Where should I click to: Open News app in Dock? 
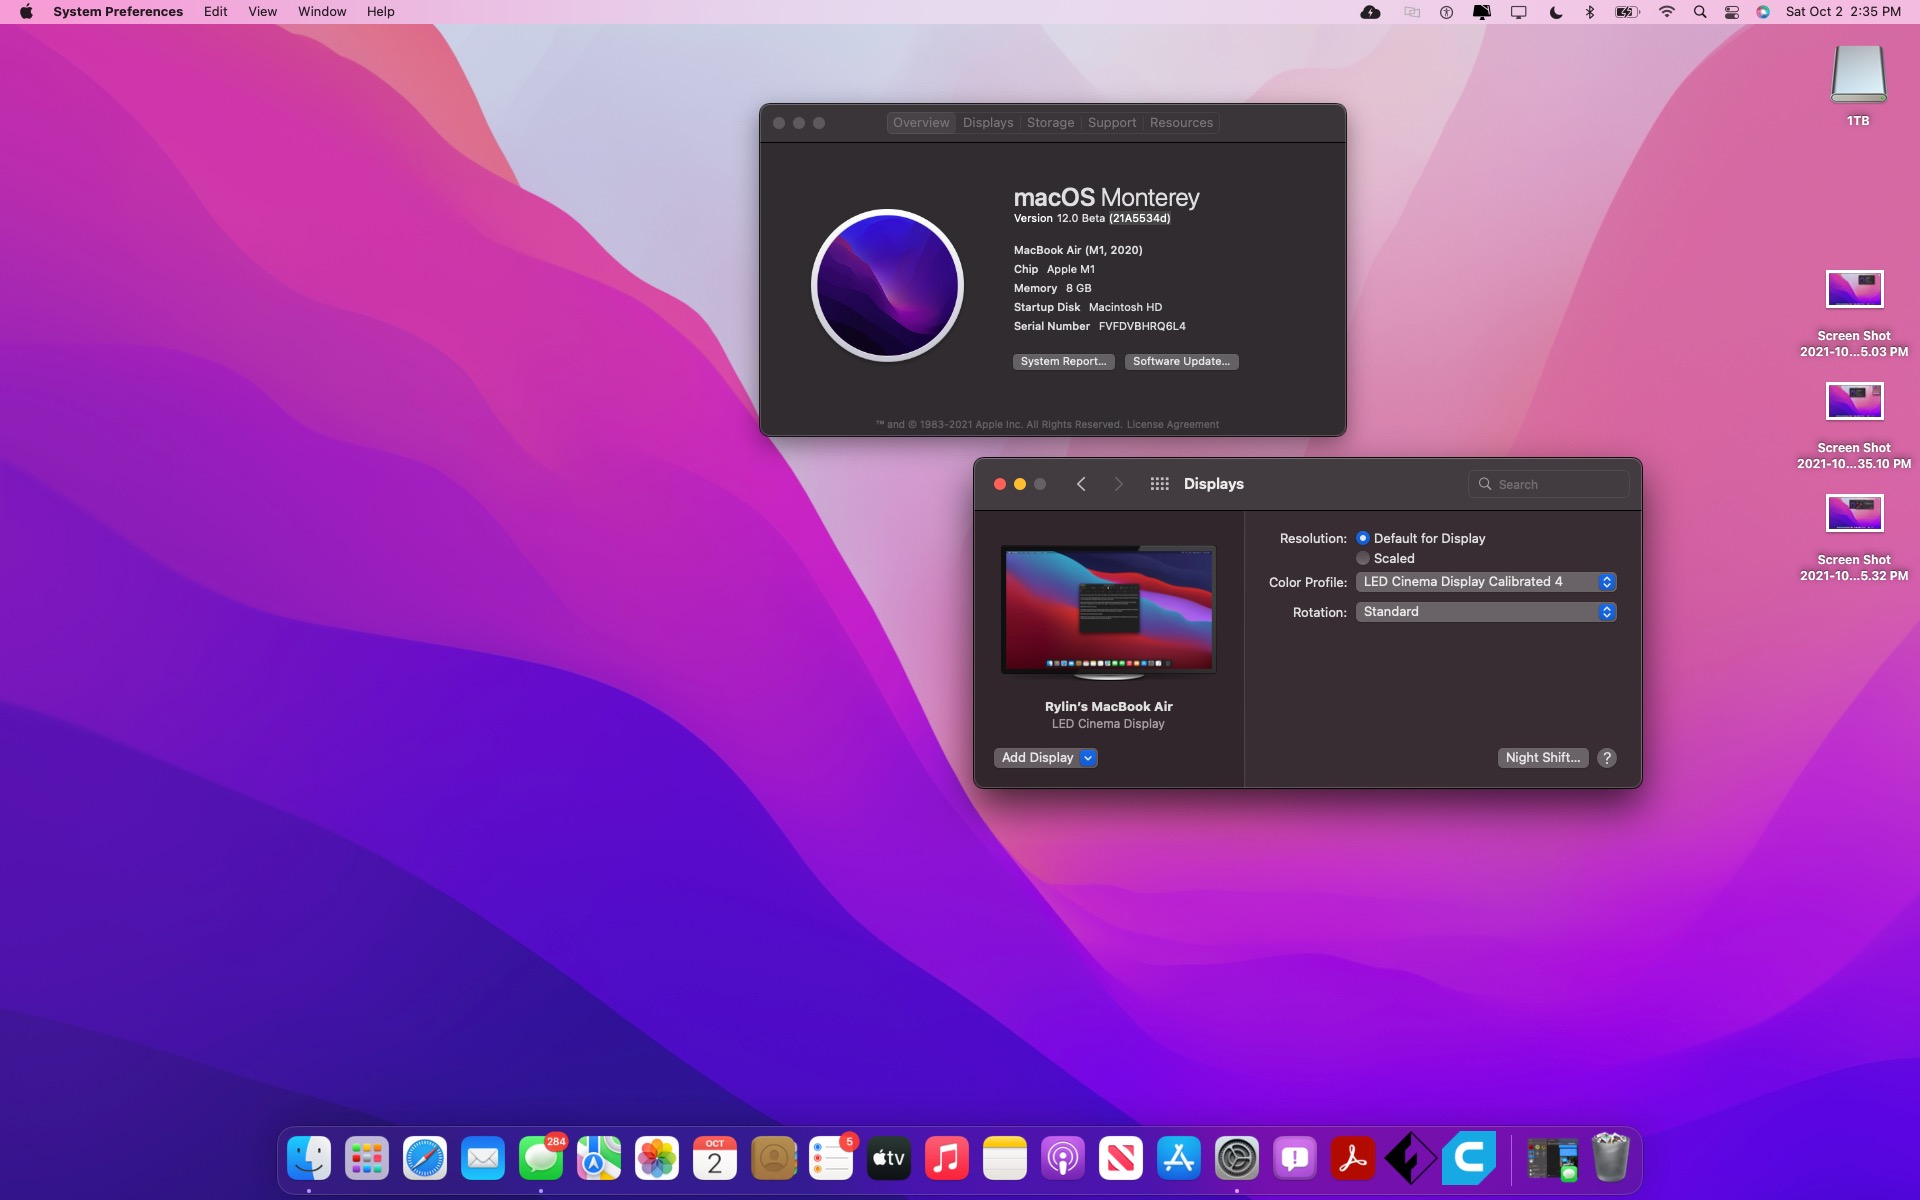1121,1159
